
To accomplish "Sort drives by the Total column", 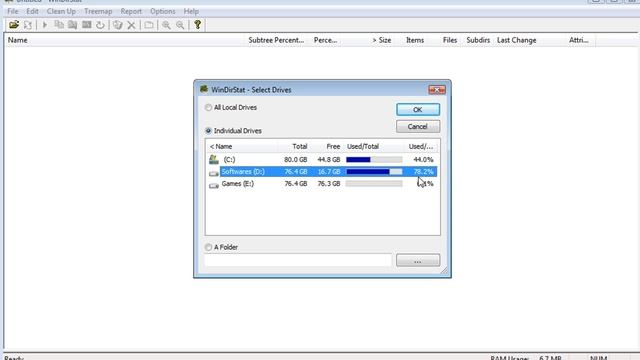I will (x=294, y=146).
